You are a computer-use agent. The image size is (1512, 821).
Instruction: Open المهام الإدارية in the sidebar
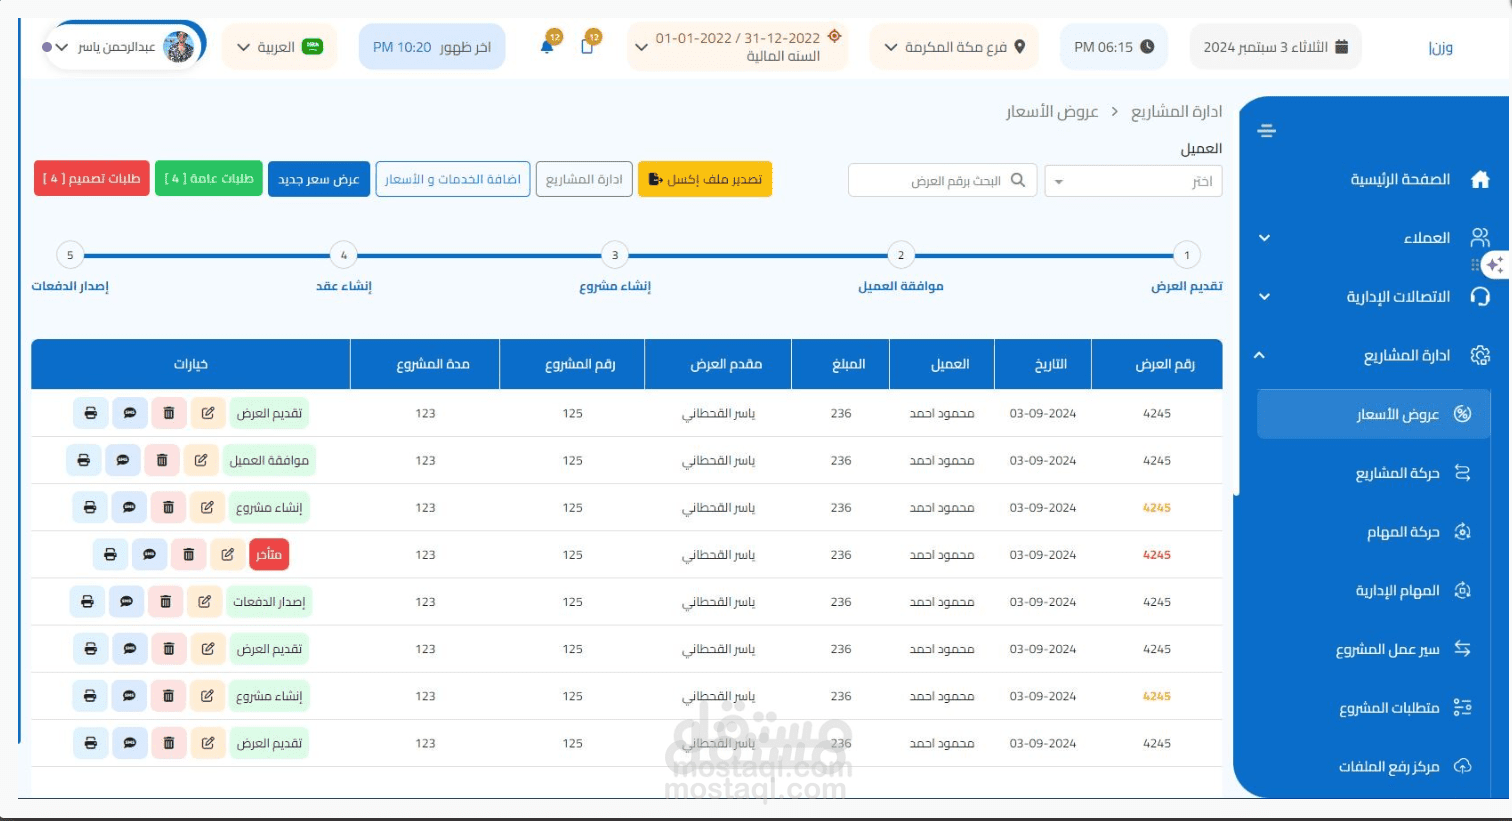point(1397,590)
